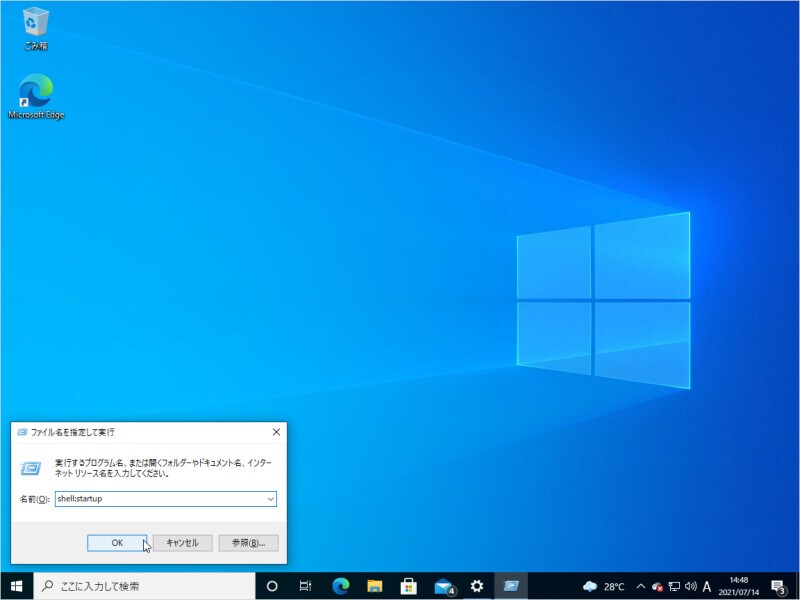Open the volume control from the system tray
Image resolution: width=800 pixels, height=600 pixels.
click(x=691, y=587)
